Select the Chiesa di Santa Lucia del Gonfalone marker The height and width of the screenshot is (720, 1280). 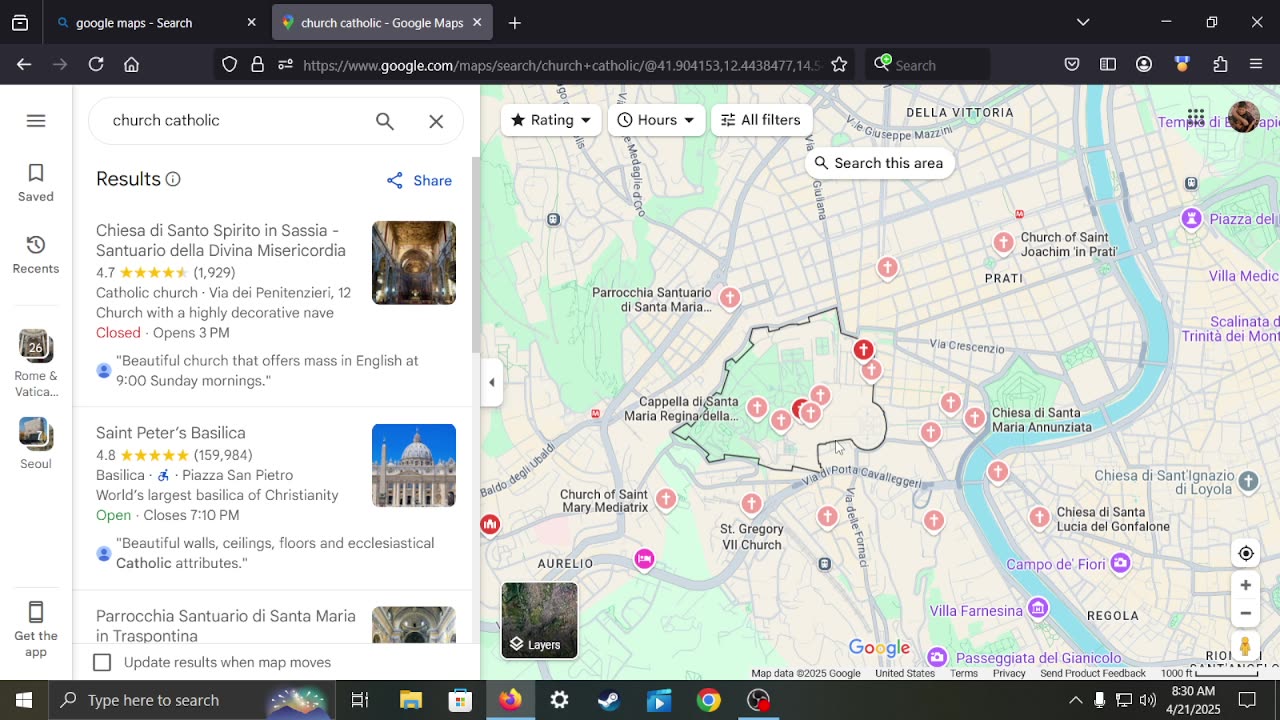point(1040,517)
